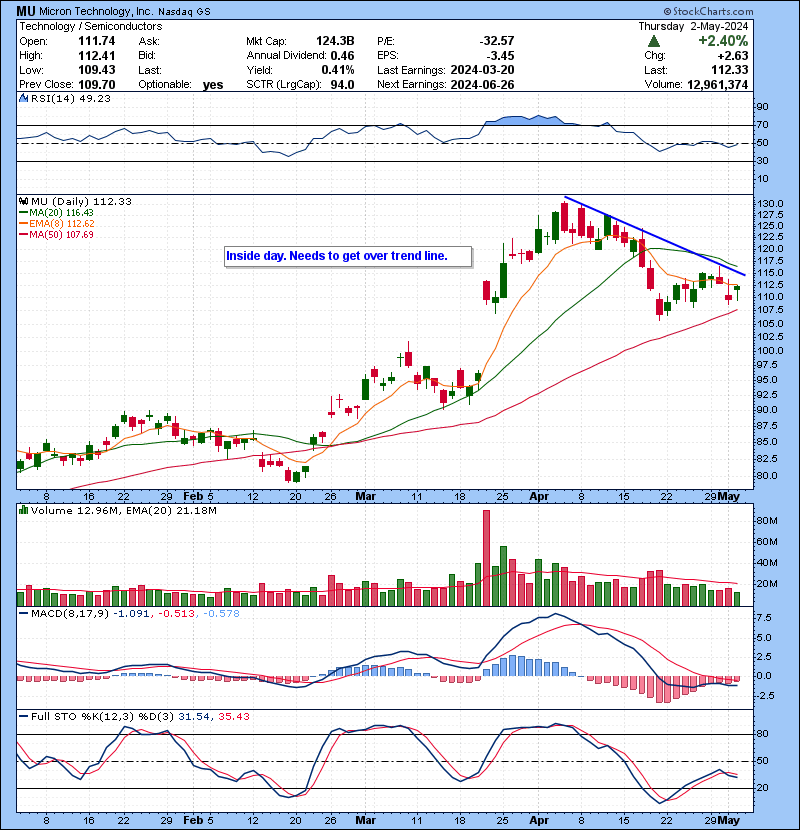The width and height of the screenshot is (800, 830).
Task: Click the Thursday 2-May-2024 date
Action: pyautogui.click(x=693, y=26)
